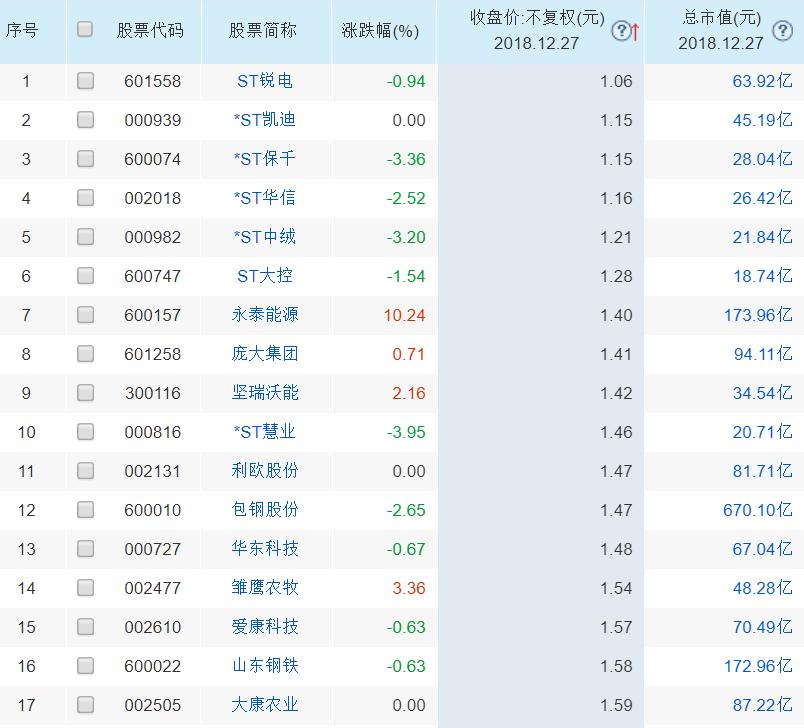This screenshot has height=728, width=804.
Task: Click the 收盘价:不复权(元) column header
Action: (x=537, y=31)
